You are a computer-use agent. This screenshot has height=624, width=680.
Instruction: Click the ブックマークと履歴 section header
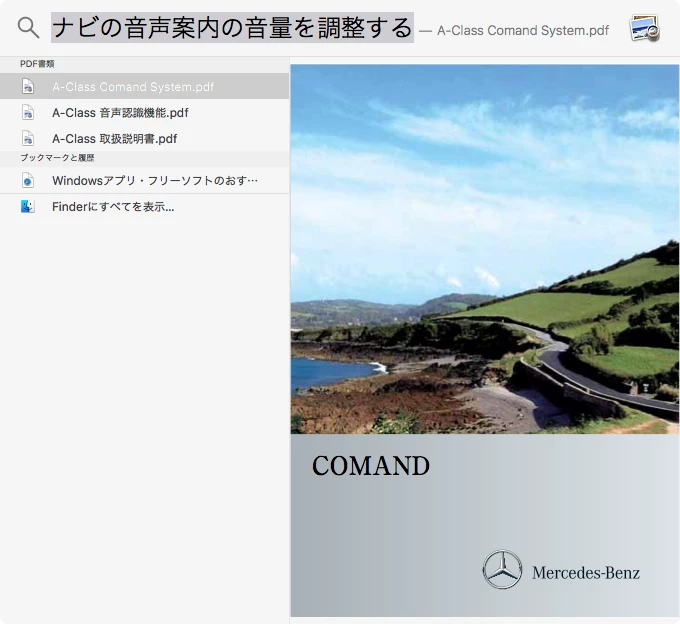[x=144, y=158]
